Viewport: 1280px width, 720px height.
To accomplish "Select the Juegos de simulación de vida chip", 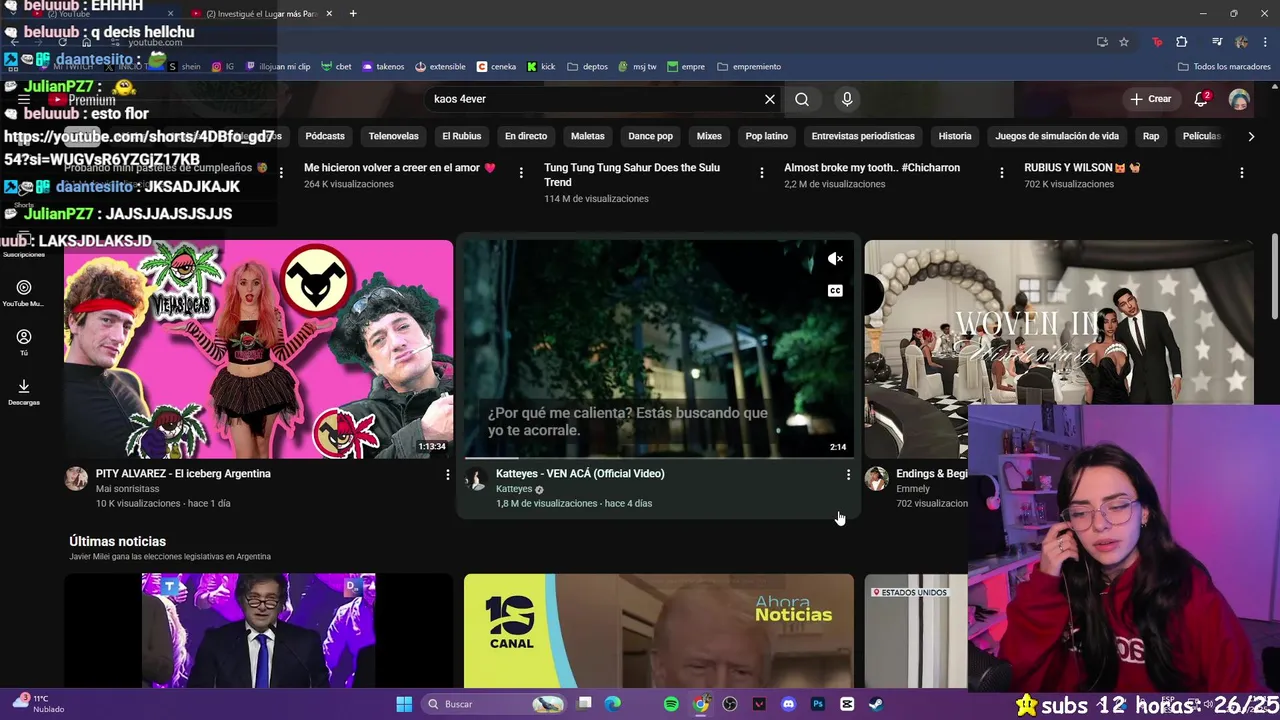I will click(1057, 136).
